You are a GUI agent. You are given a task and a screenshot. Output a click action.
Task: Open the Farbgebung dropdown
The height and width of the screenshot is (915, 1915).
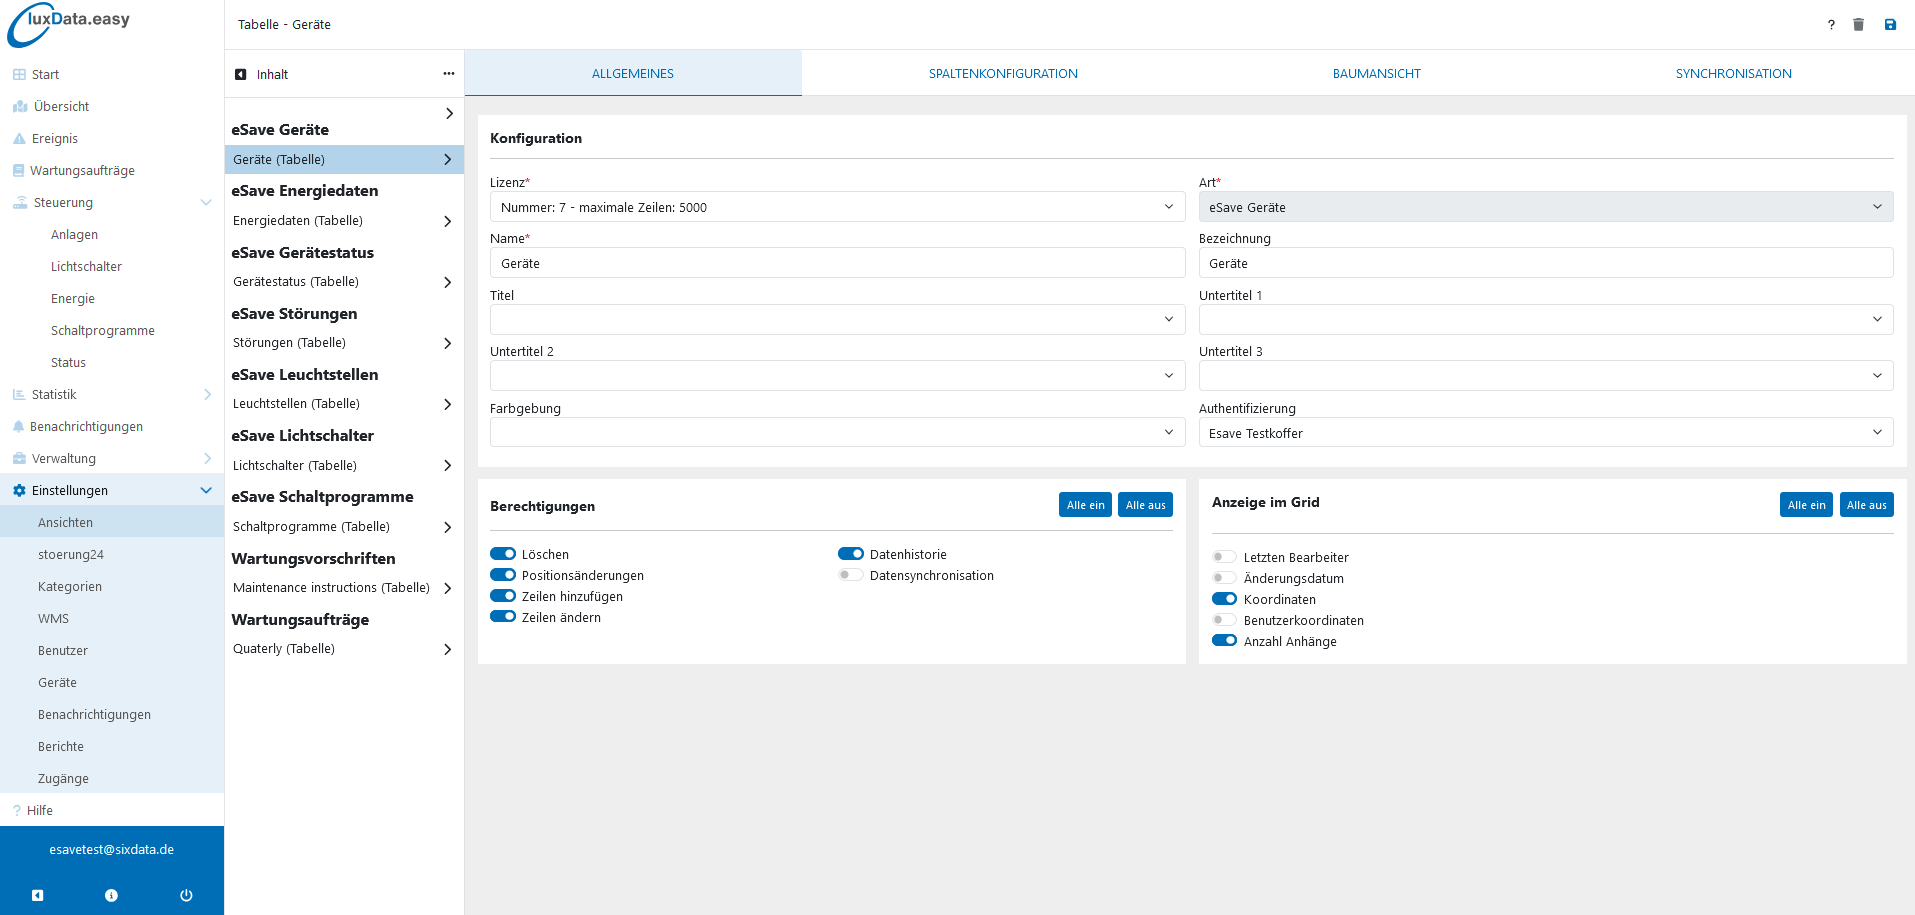(837, 433)
